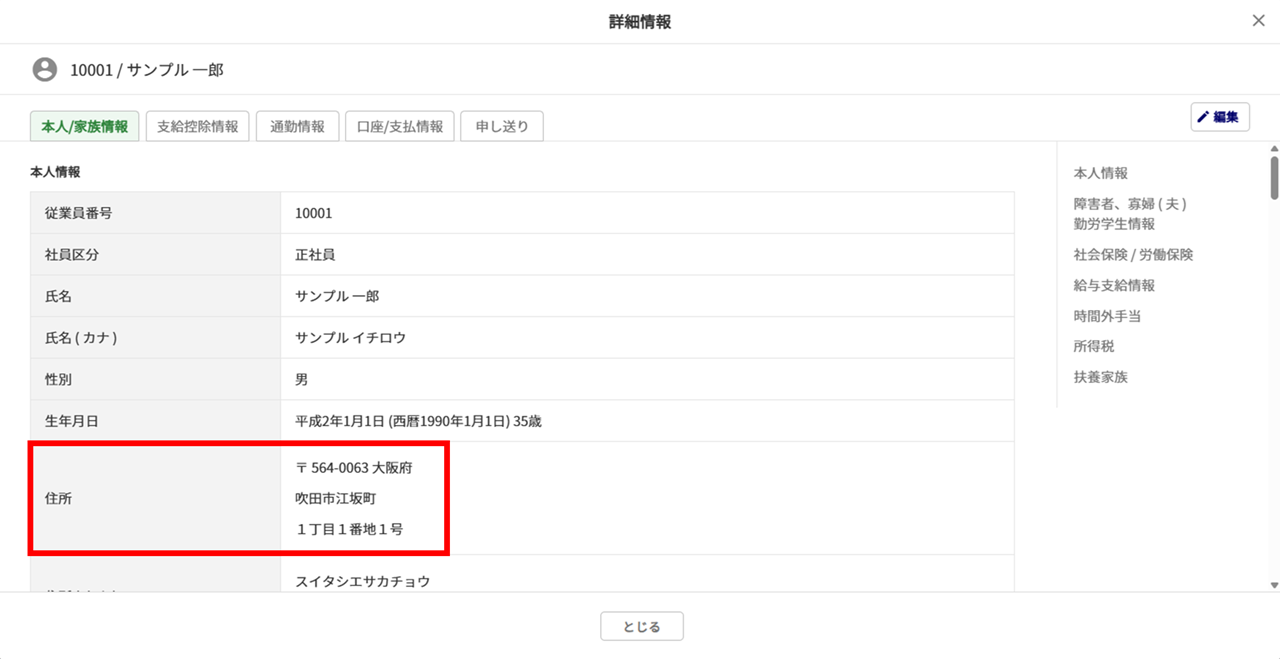Click the 10001 / サンプル 一郎 header name
The image size is (1280, 659).
(x=147, y=70)
